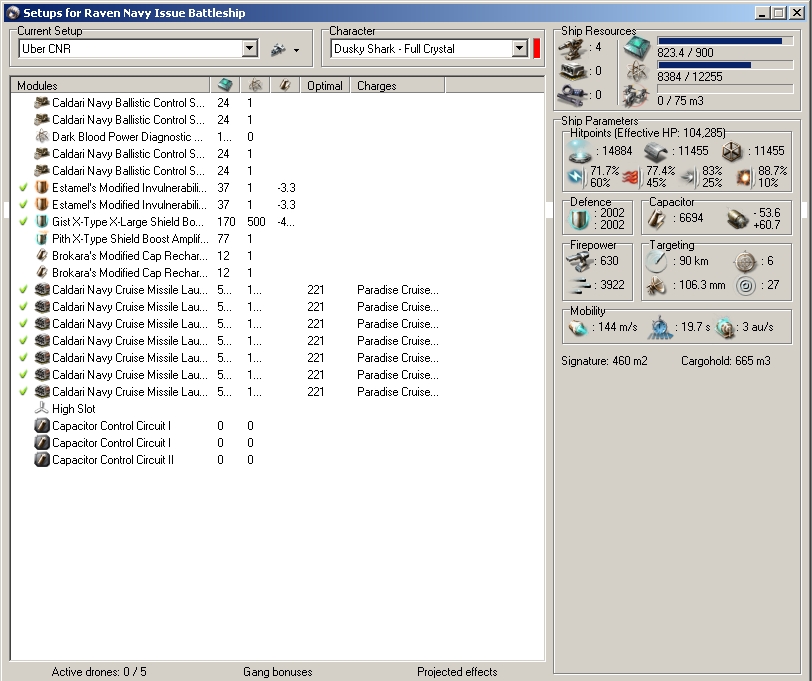Click the red indicator beside the Character box
Image resolution: width=812 pixels, height=681 pixels.
536,49
